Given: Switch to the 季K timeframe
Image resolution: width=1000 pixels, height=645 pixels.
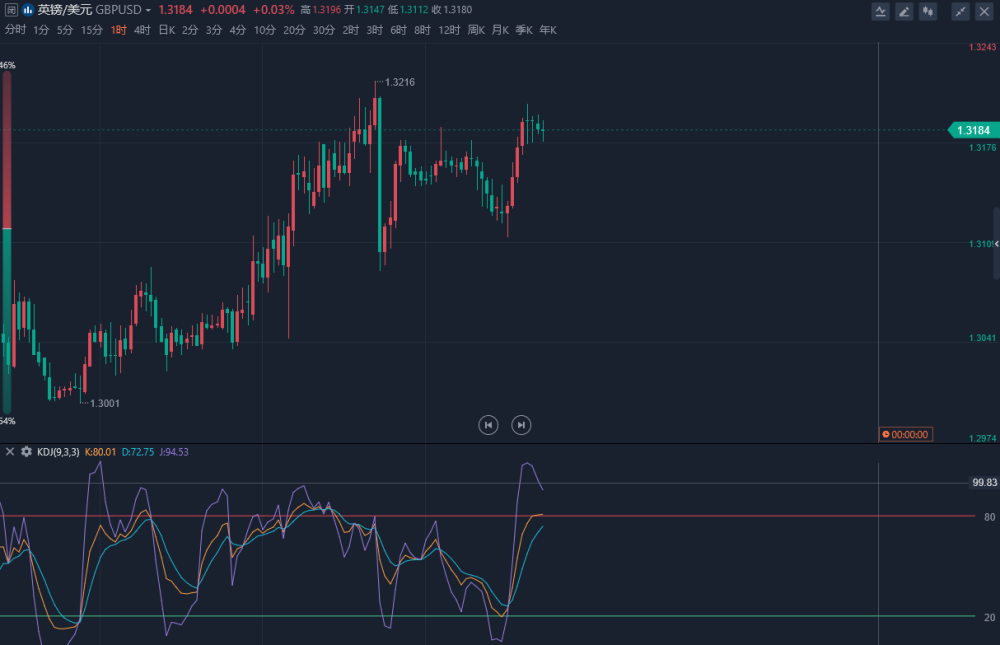Looking at the screenshot, I should tap(524, 30).
